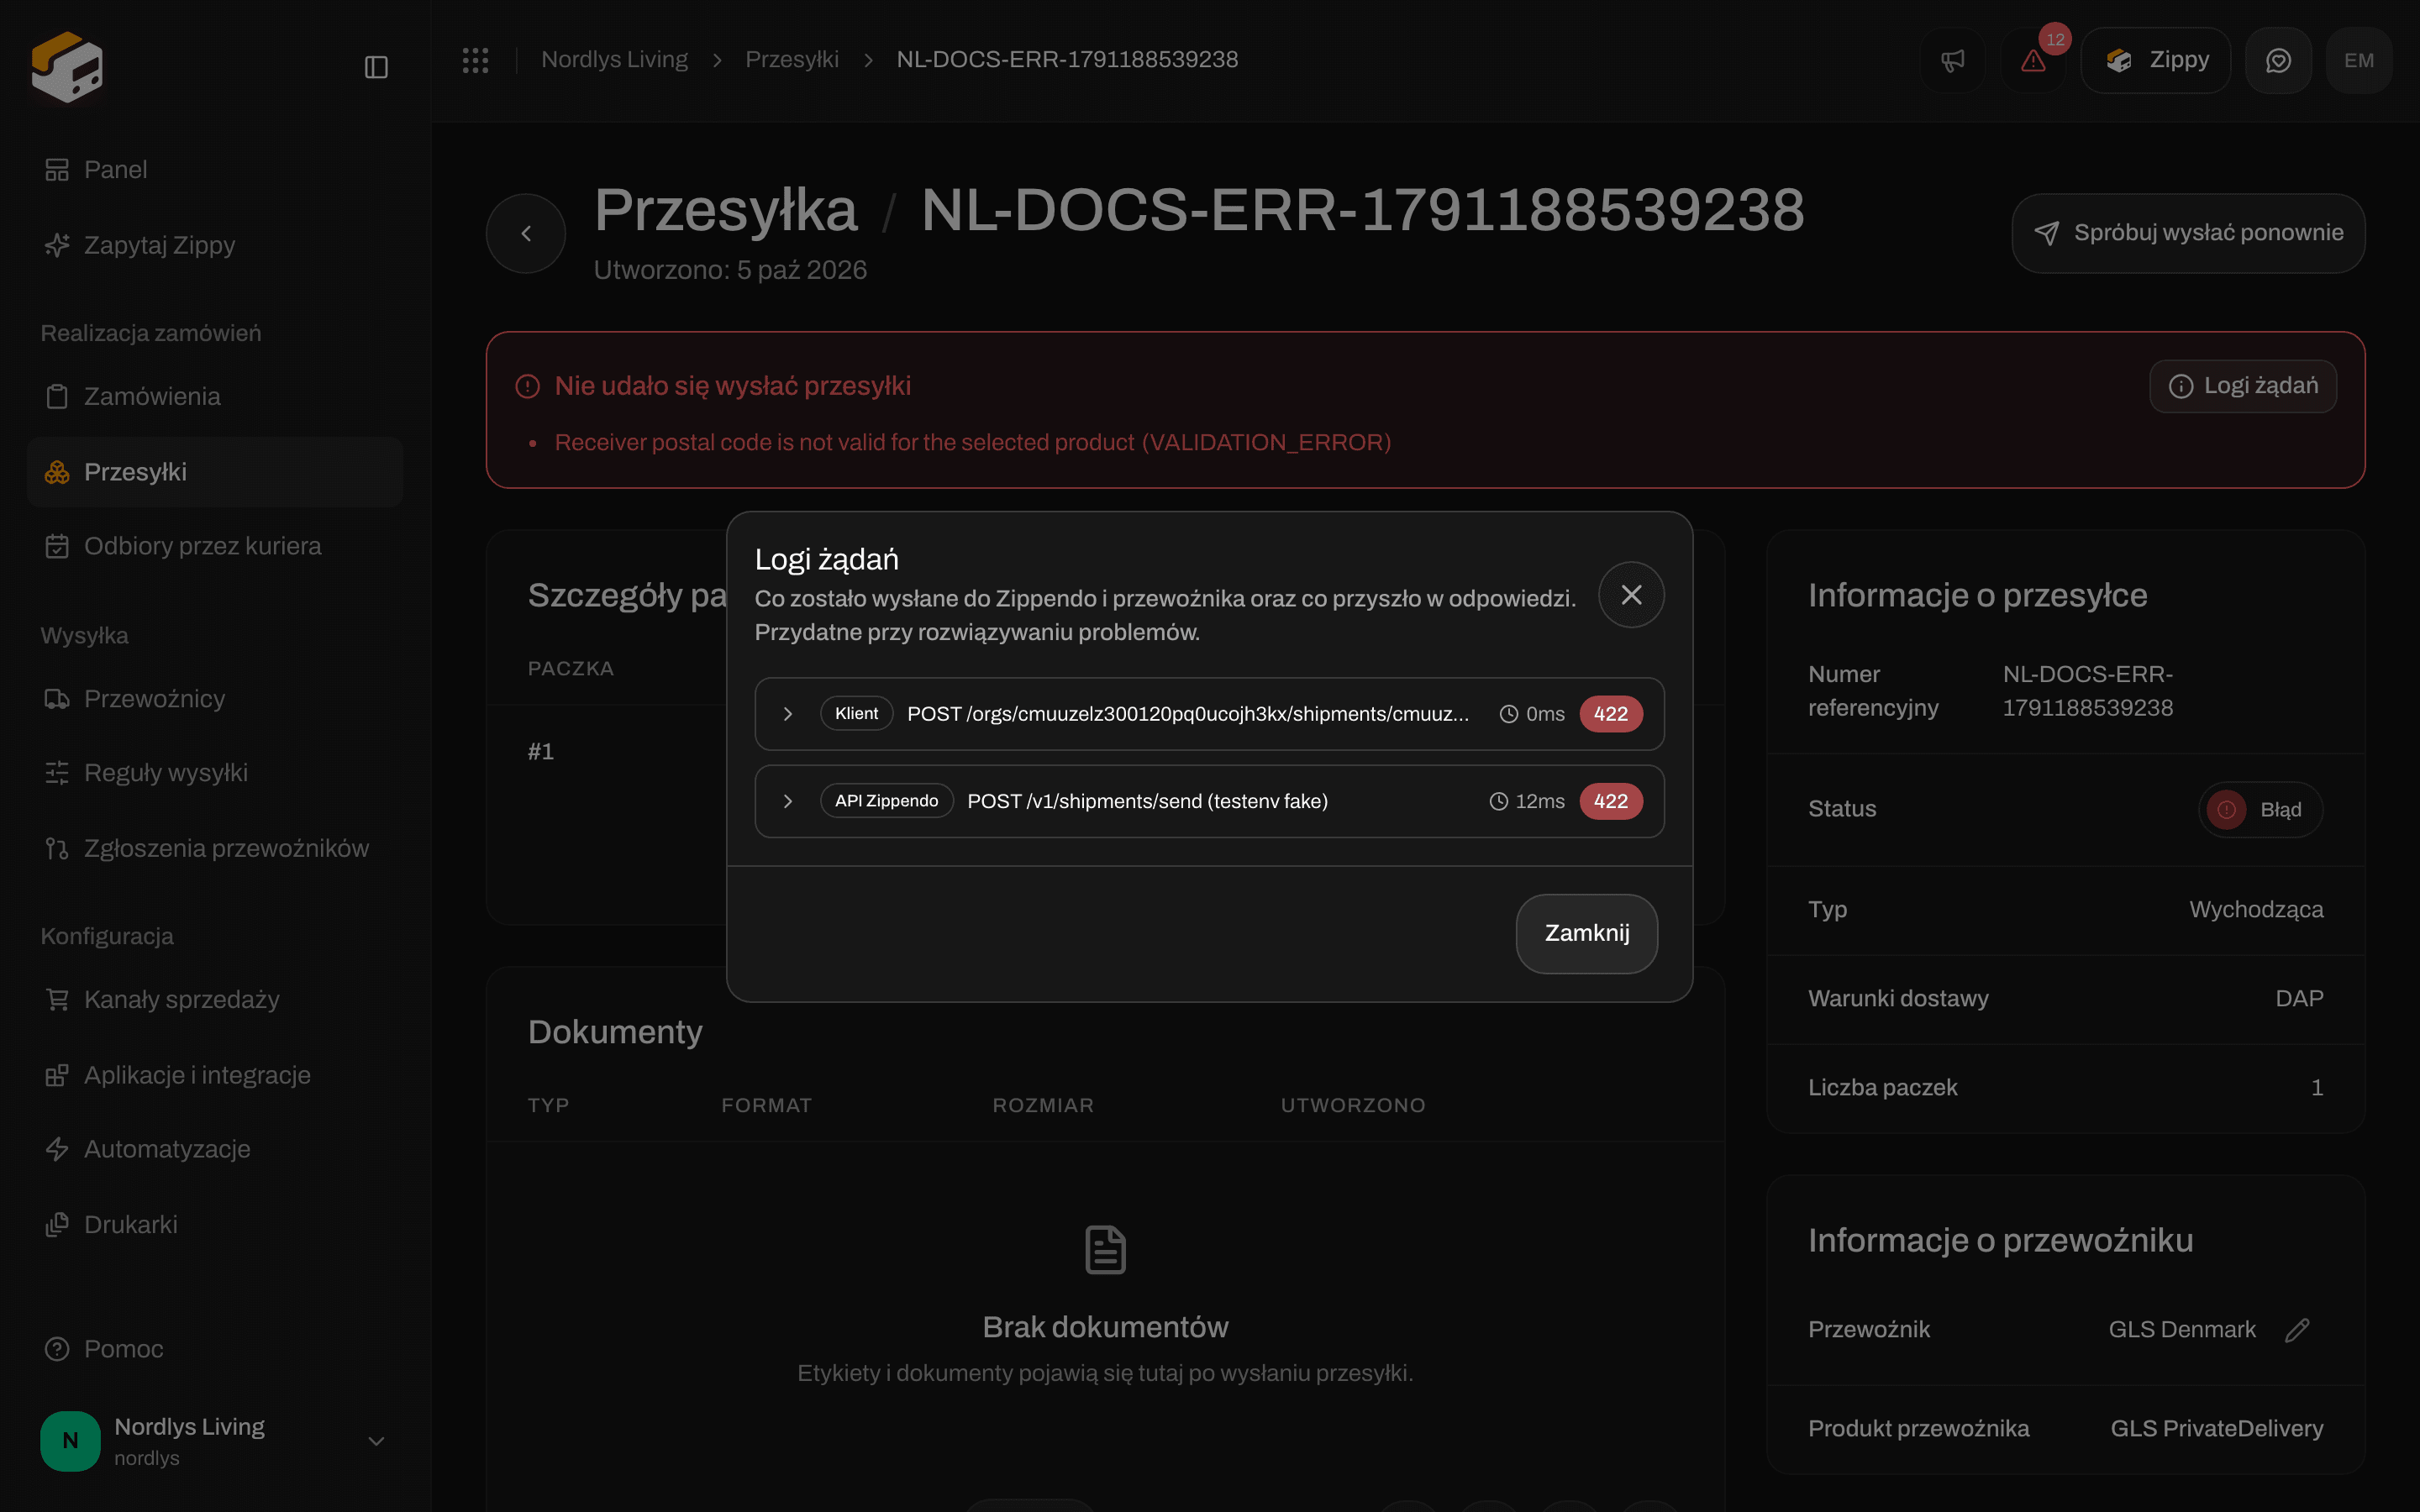The image size is (2420, 1512).
Task: Open Drukarki in the sidebar
Action: point(215,1224)
